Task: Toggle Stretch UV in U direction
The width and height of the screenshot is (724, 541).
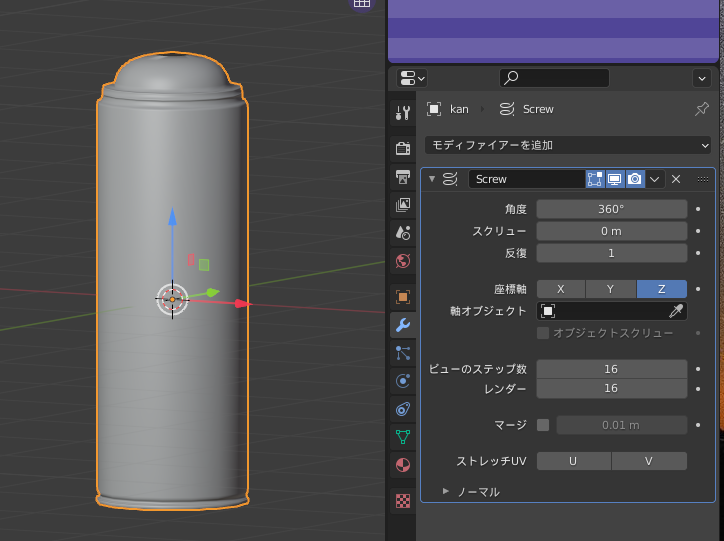Action: point(573,461)
